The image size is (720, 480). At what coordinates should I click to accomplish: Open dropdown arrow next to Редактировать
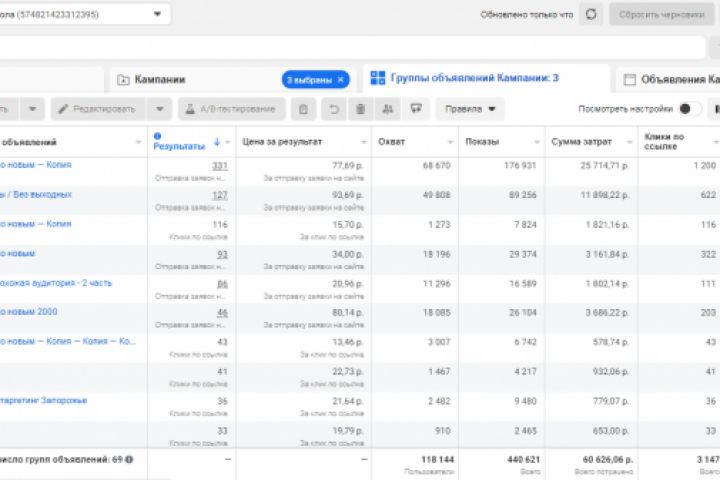159,109
